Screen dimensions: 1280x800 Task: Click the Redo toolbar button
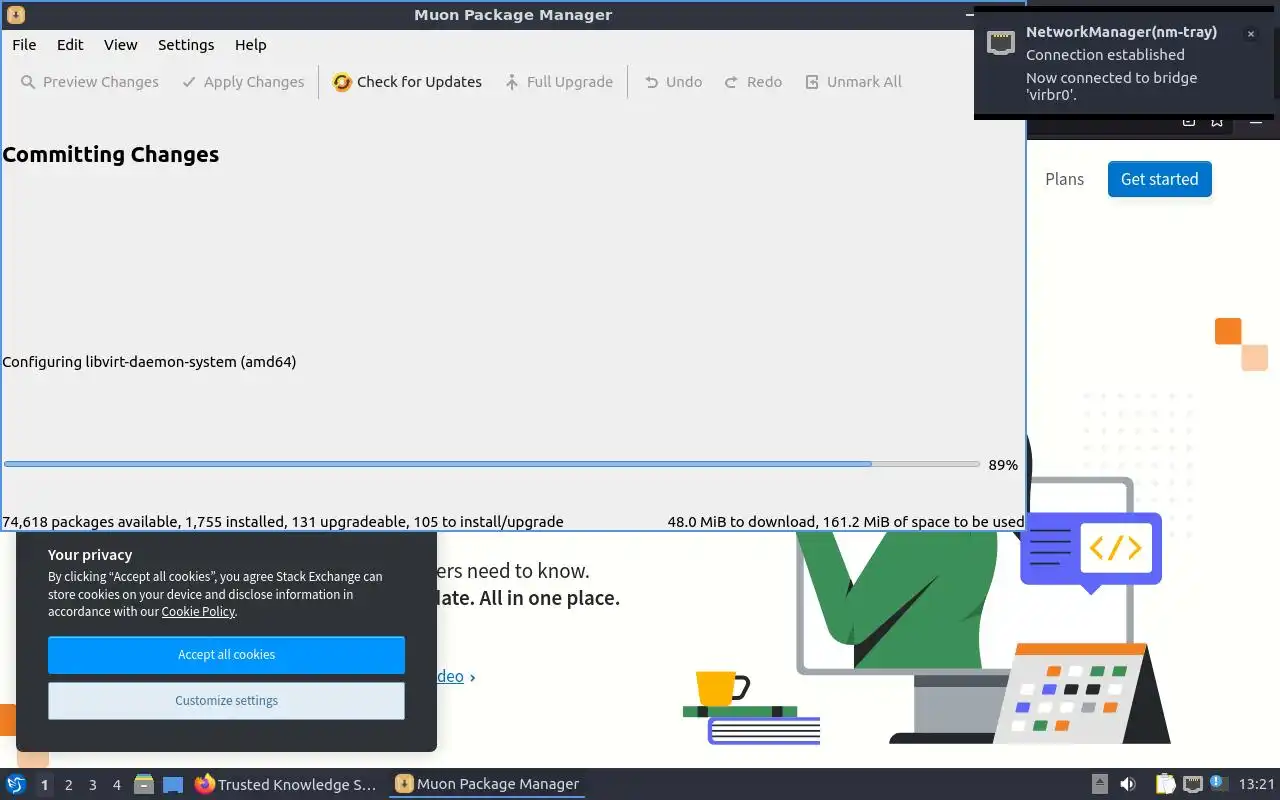[x=753, y=82]
